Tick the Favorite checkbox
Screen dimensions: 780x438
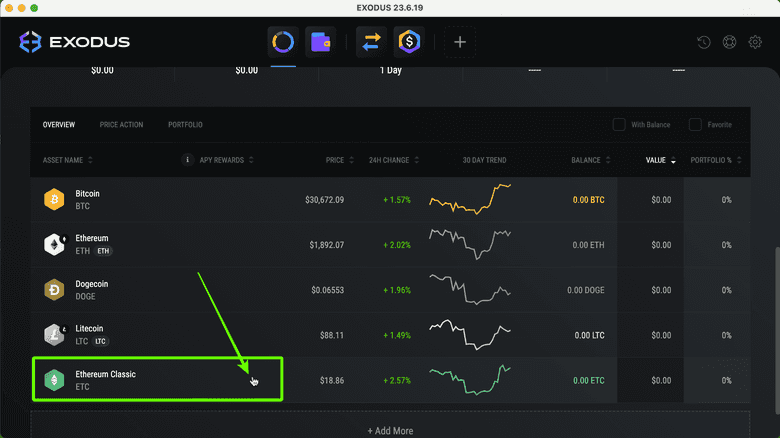pyautogui.click(x=695, y=125)
